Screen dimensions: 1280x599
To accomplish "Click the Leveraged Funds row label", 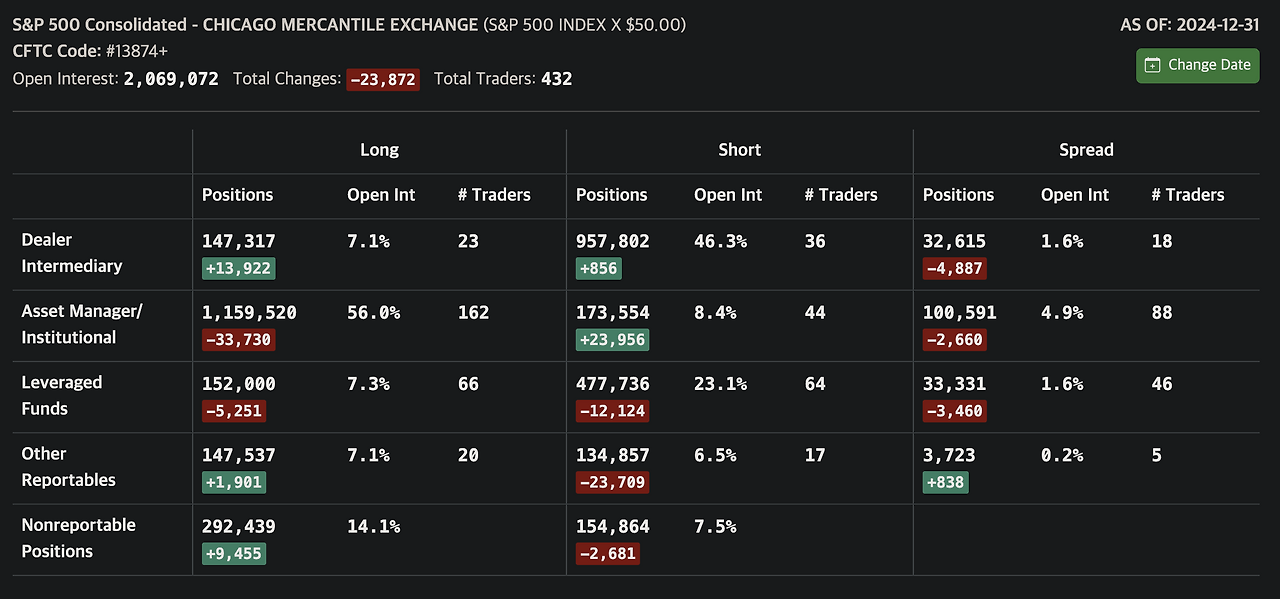I will [x=62, y=395].
